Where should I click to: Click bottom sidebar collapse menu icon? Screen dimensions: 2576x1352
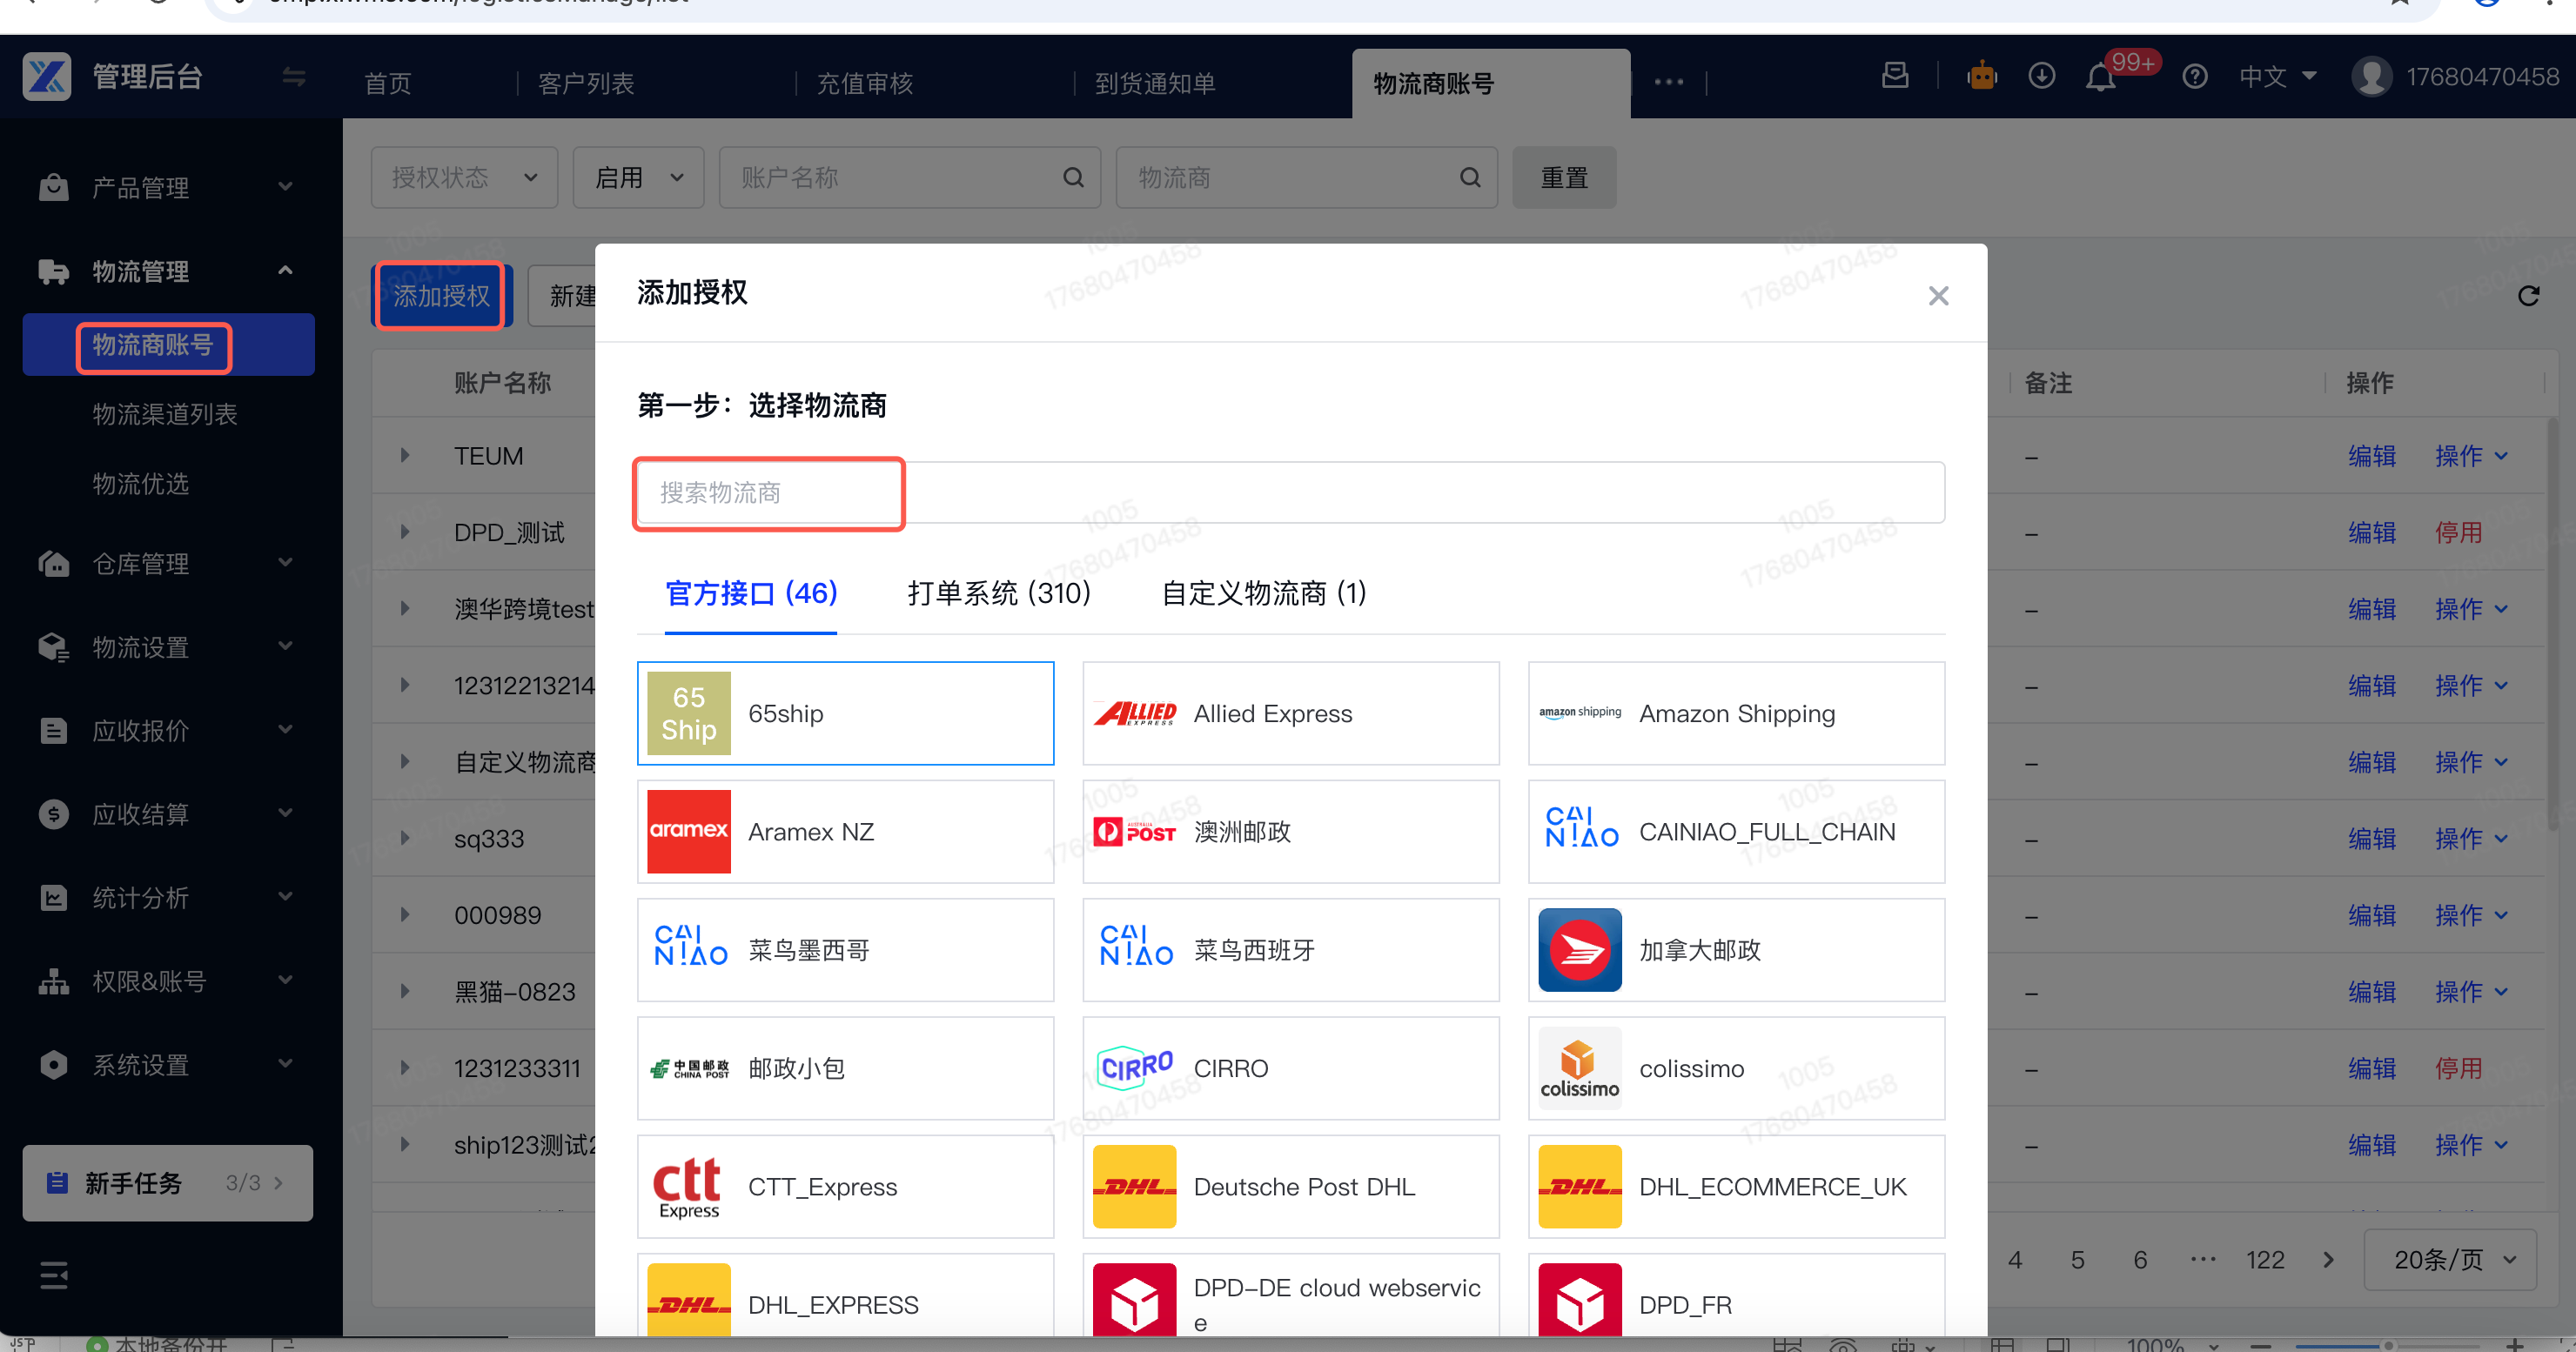pyautogui.click(x=54, y=1275)
